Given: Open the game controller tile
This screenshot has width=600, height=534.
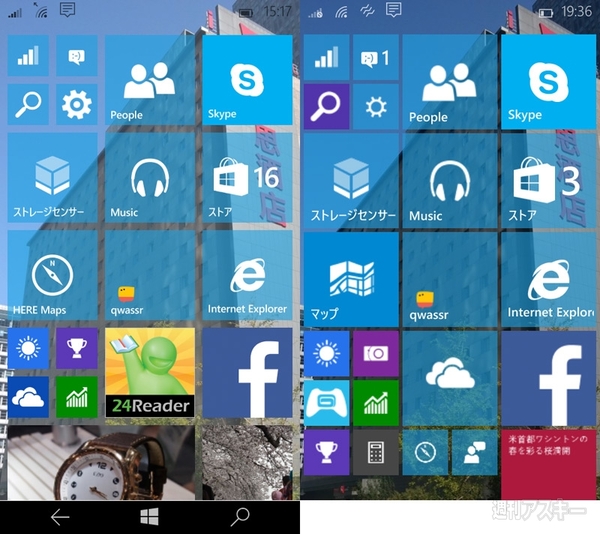Looking at the screenshot, I should [x=327, y=403].
